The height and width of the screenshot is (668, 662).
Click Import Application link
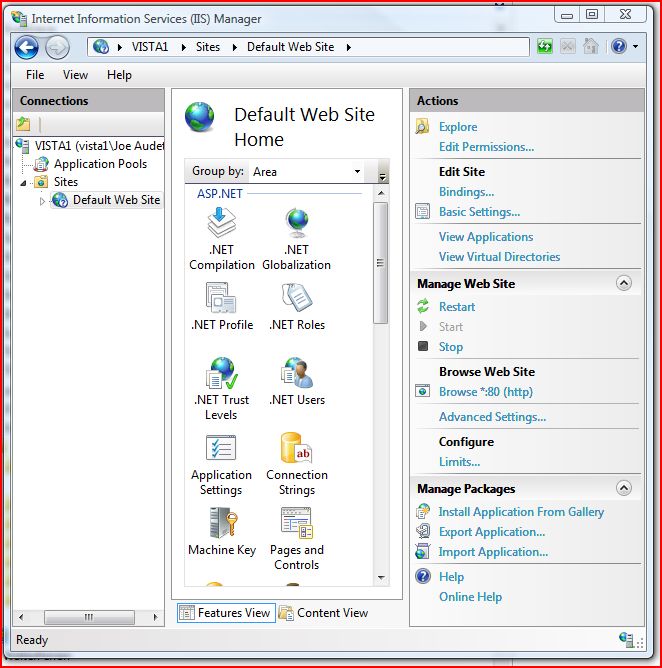493,552
